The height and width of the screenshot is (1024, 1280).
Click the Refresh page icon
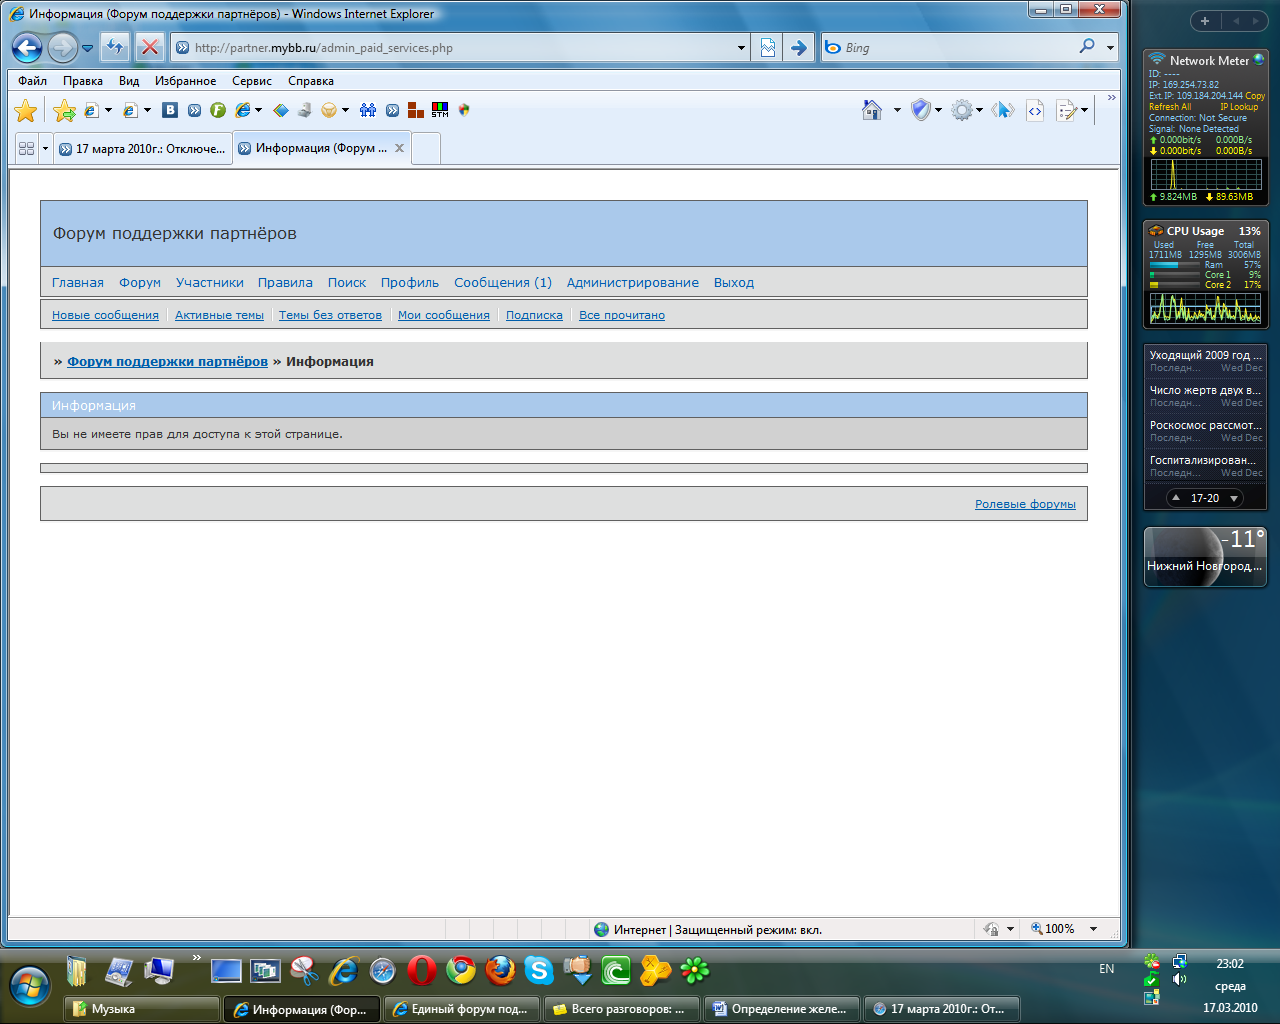115,47
